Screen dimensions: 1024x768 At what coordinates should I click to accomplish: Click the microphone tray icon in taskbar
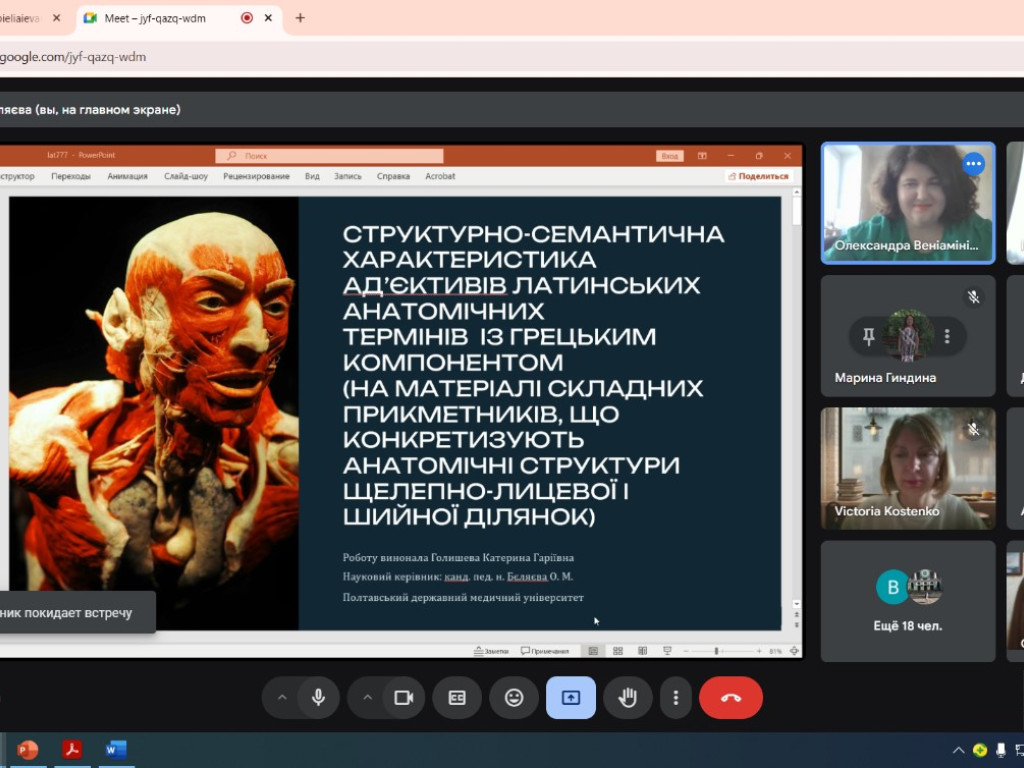(1000, 750)
